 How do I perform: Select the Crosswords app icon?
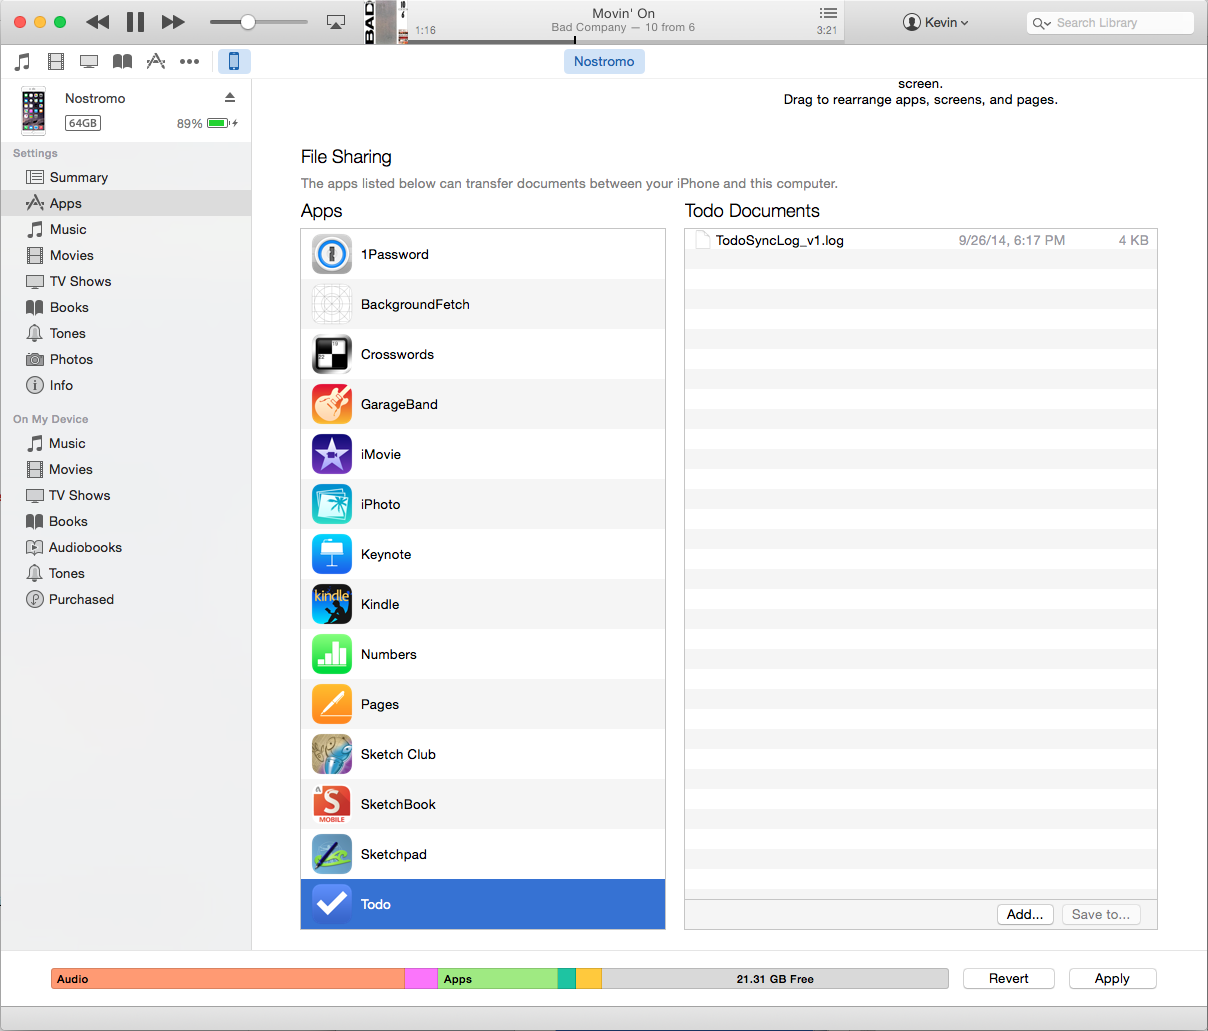(332, 354)
